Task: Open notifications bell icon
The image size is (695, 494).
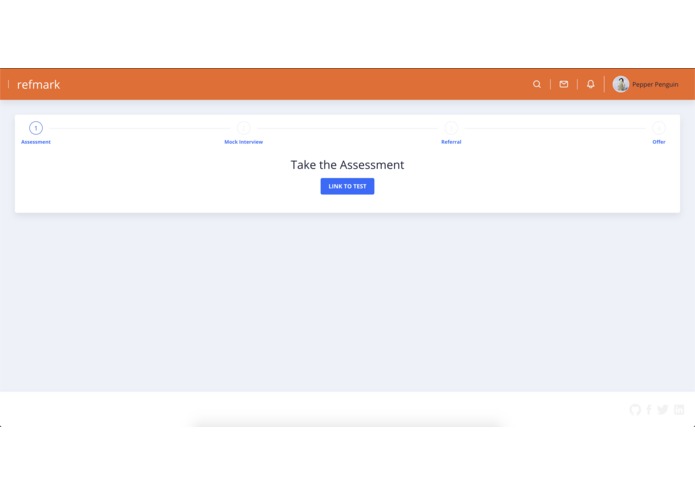Action: [590, 84]
